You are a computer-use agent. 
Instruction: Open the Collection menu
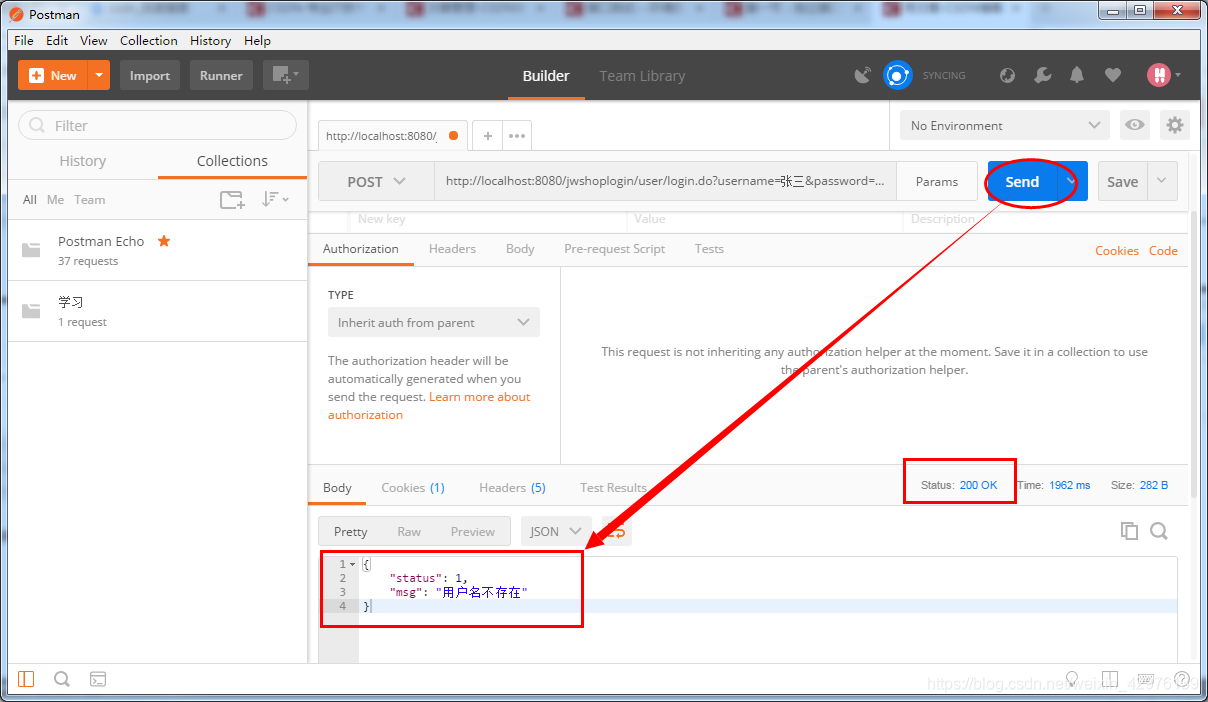(148, 40)
